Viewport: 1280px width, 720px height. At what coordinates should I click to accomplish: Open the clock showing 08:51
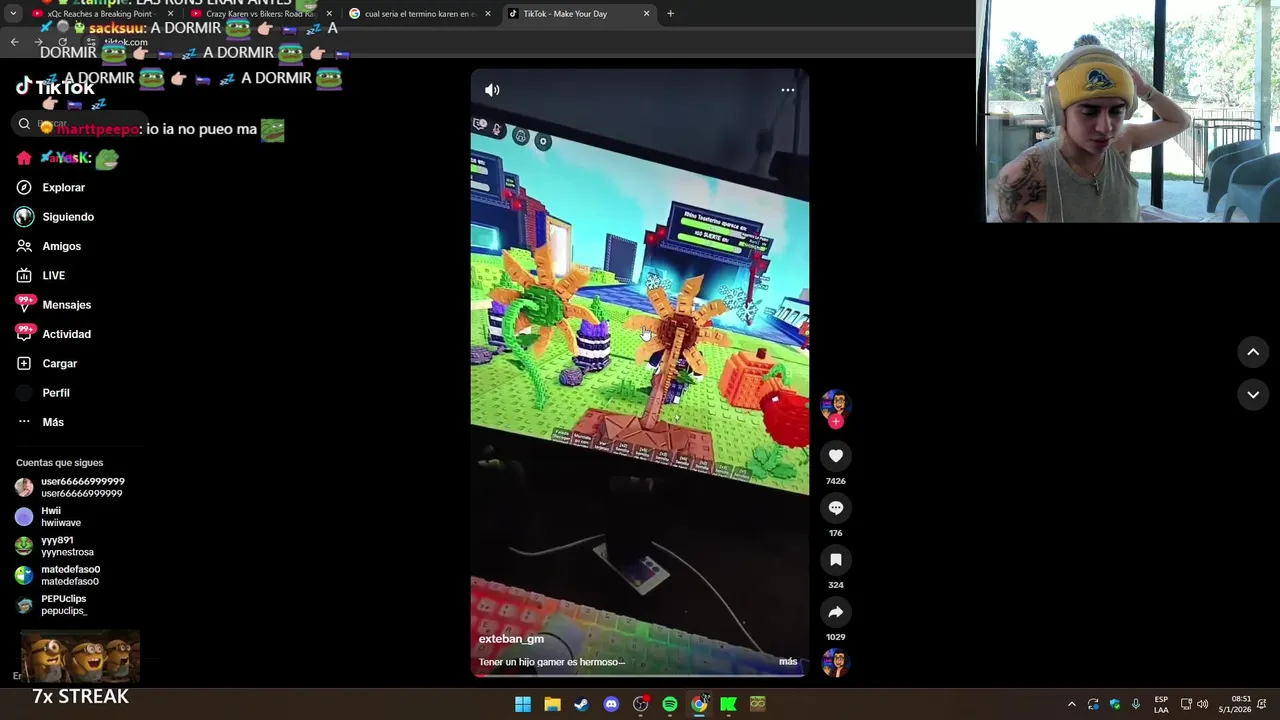pos(1235,704)
